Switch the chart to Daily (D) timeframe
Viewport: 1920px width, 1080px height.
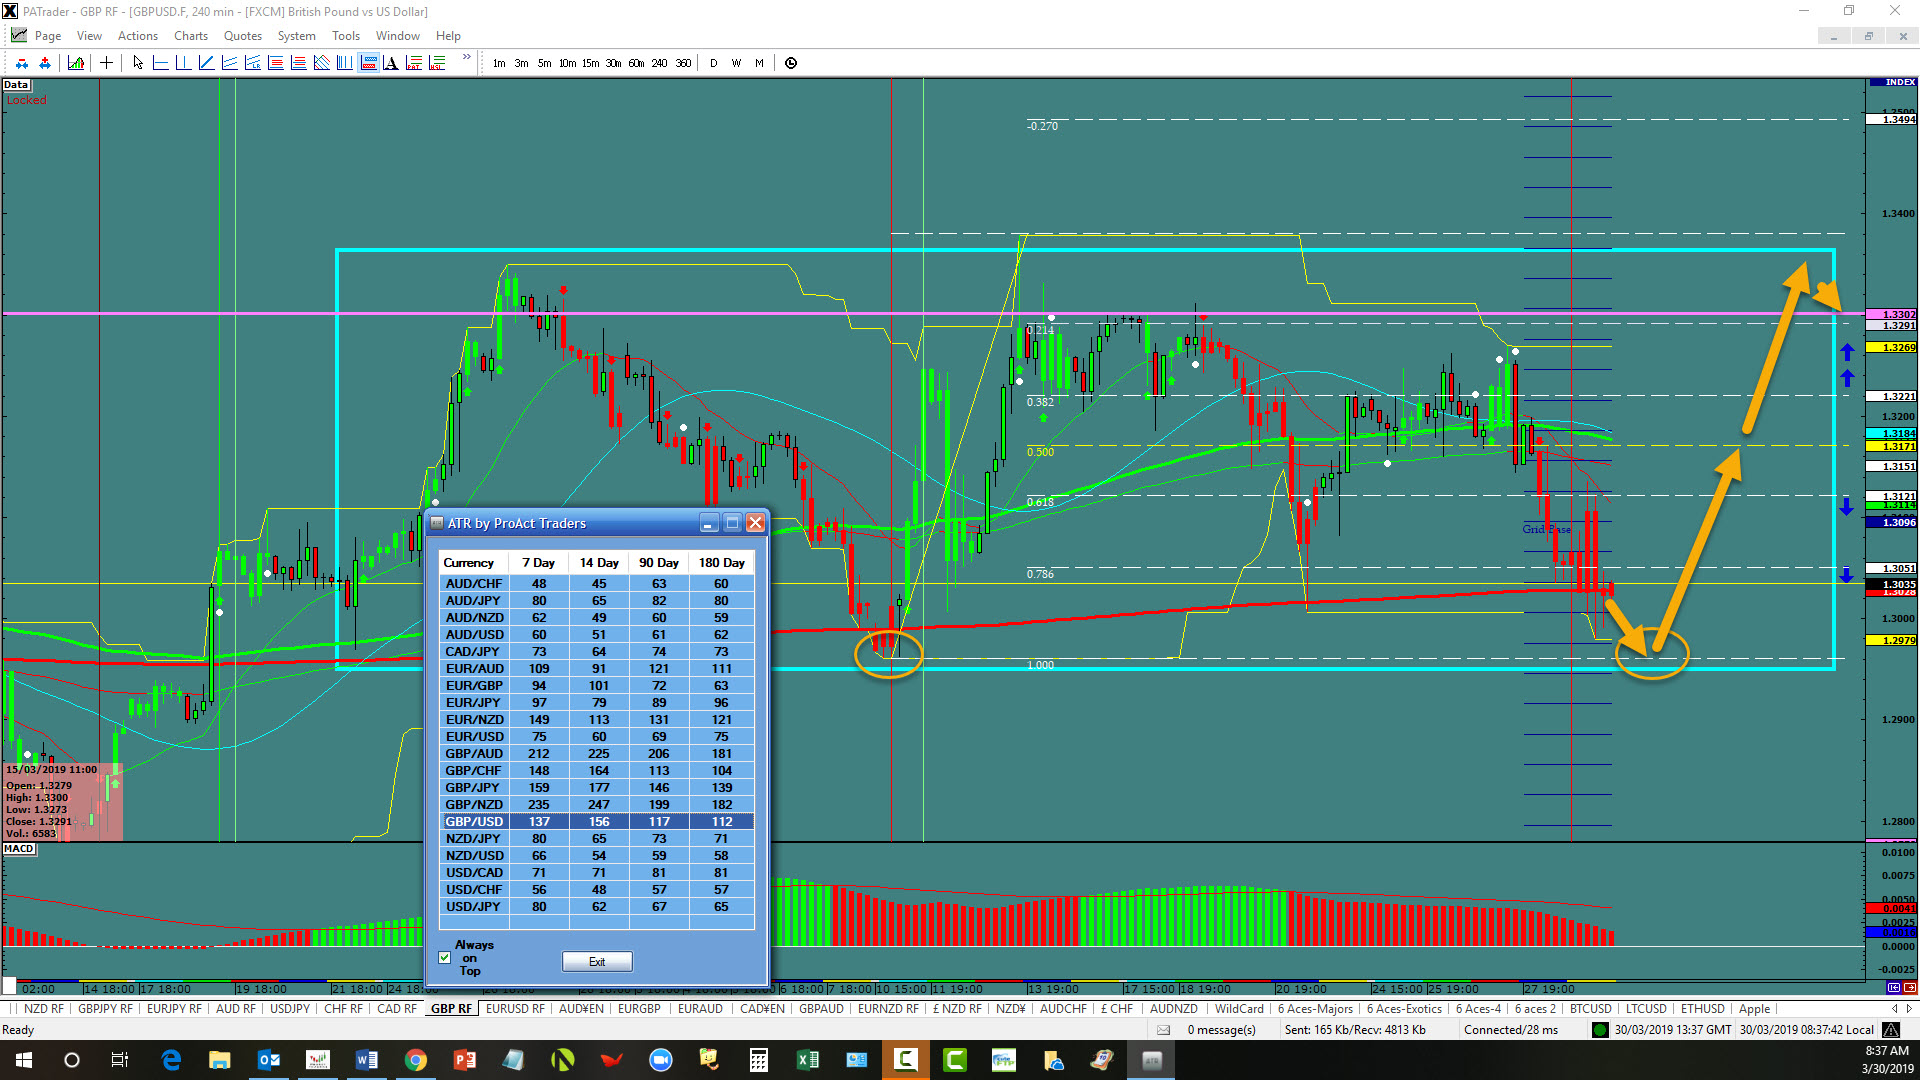point(713,63)
